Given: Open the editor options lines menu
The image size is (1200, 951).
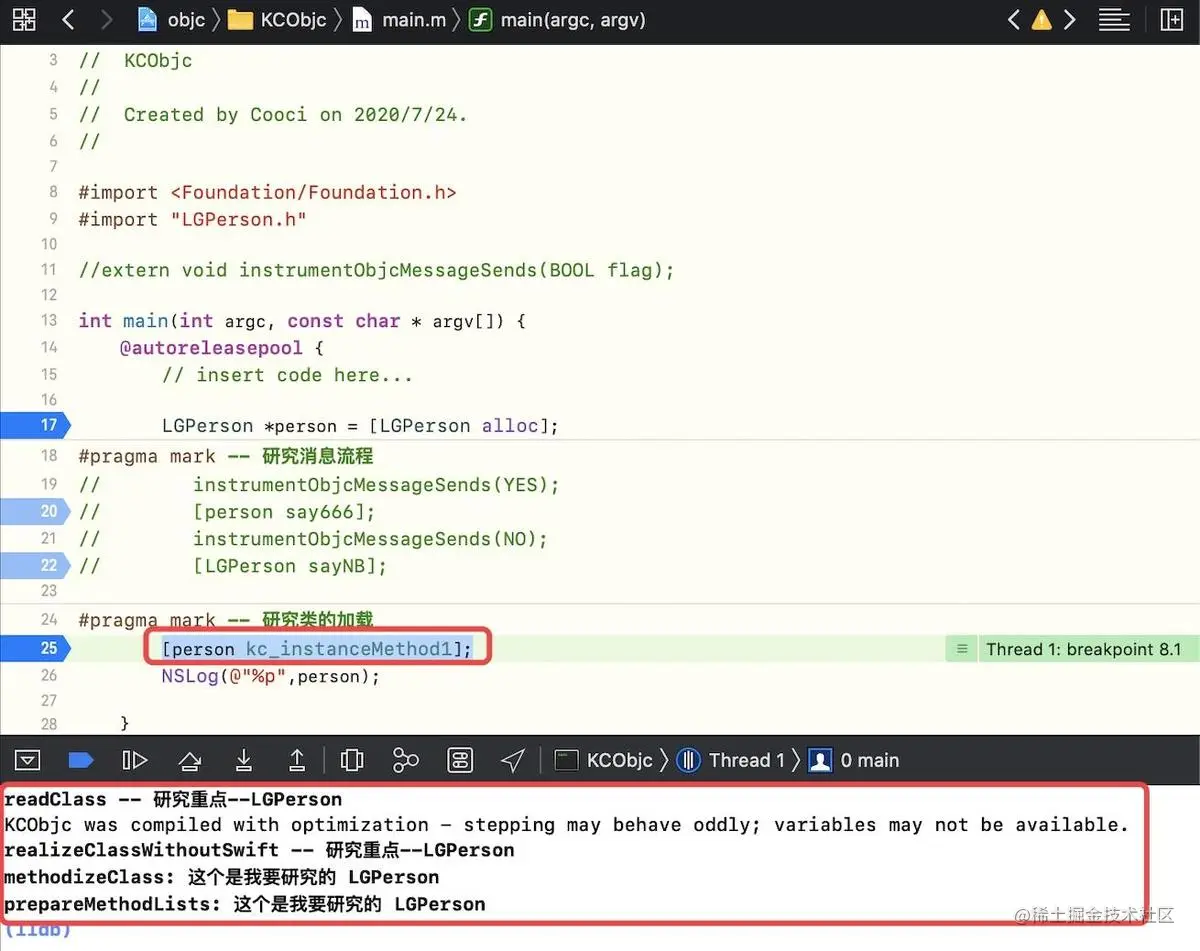Looking at the screenshot, I should coord(1114,19).
